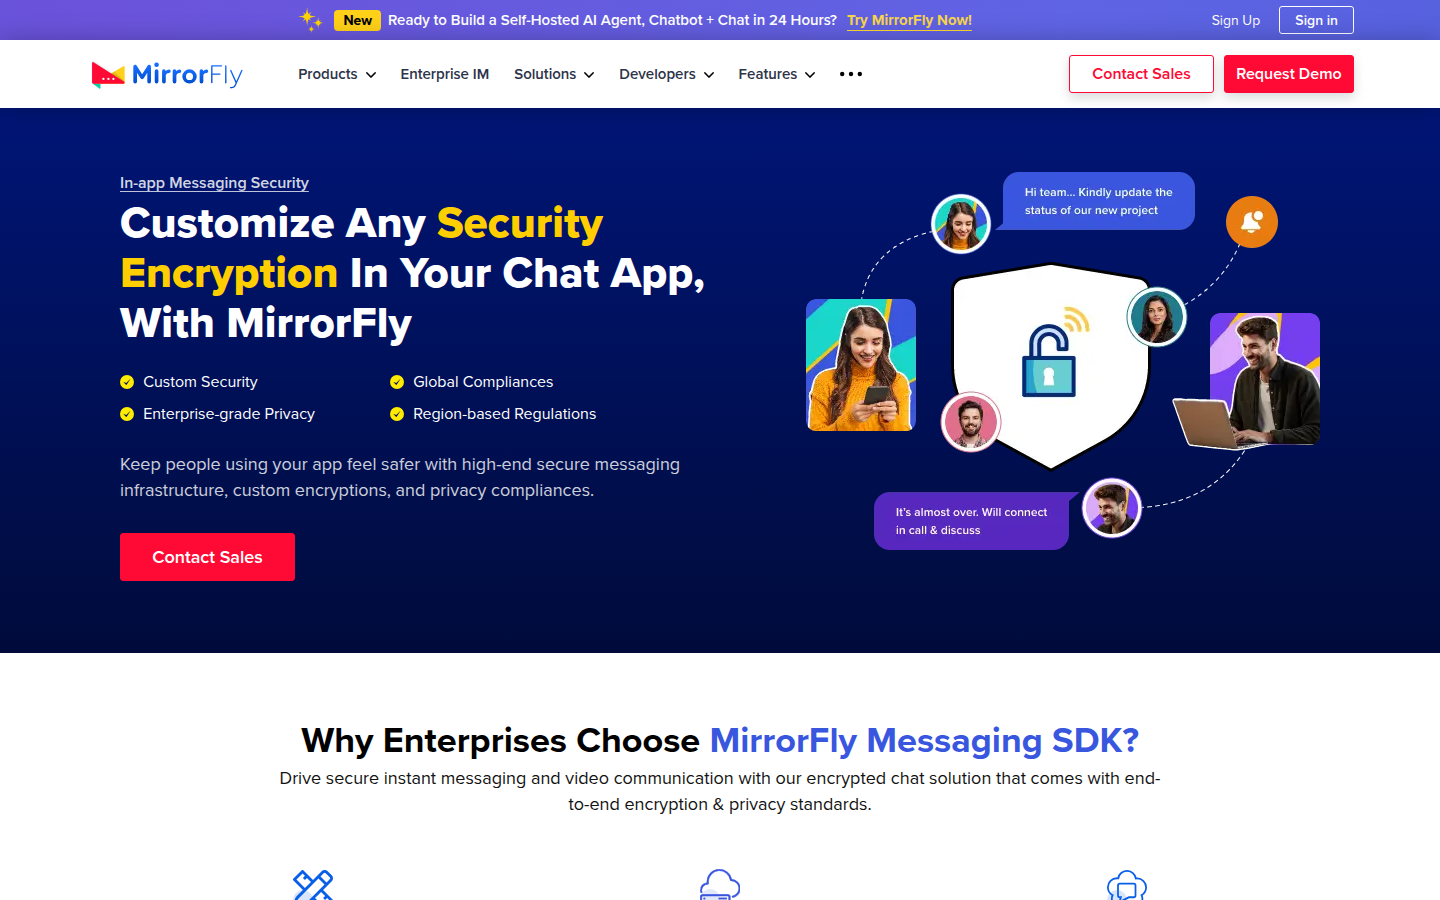
Task: Click the Request Demo button
Action: coord(1289,74)
